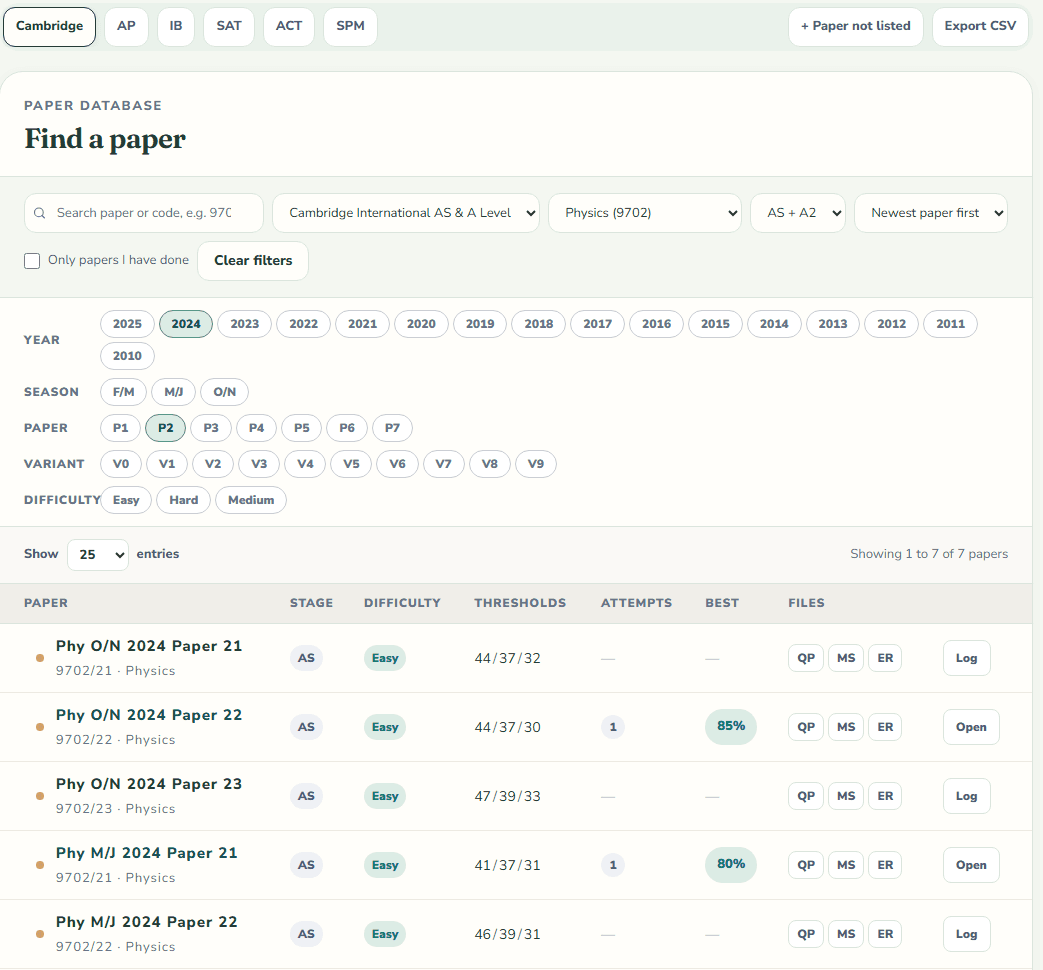Open QP file for M/J 2024 Paper 21
This screenshot has width=1043, height=970.
coord(806,865)
